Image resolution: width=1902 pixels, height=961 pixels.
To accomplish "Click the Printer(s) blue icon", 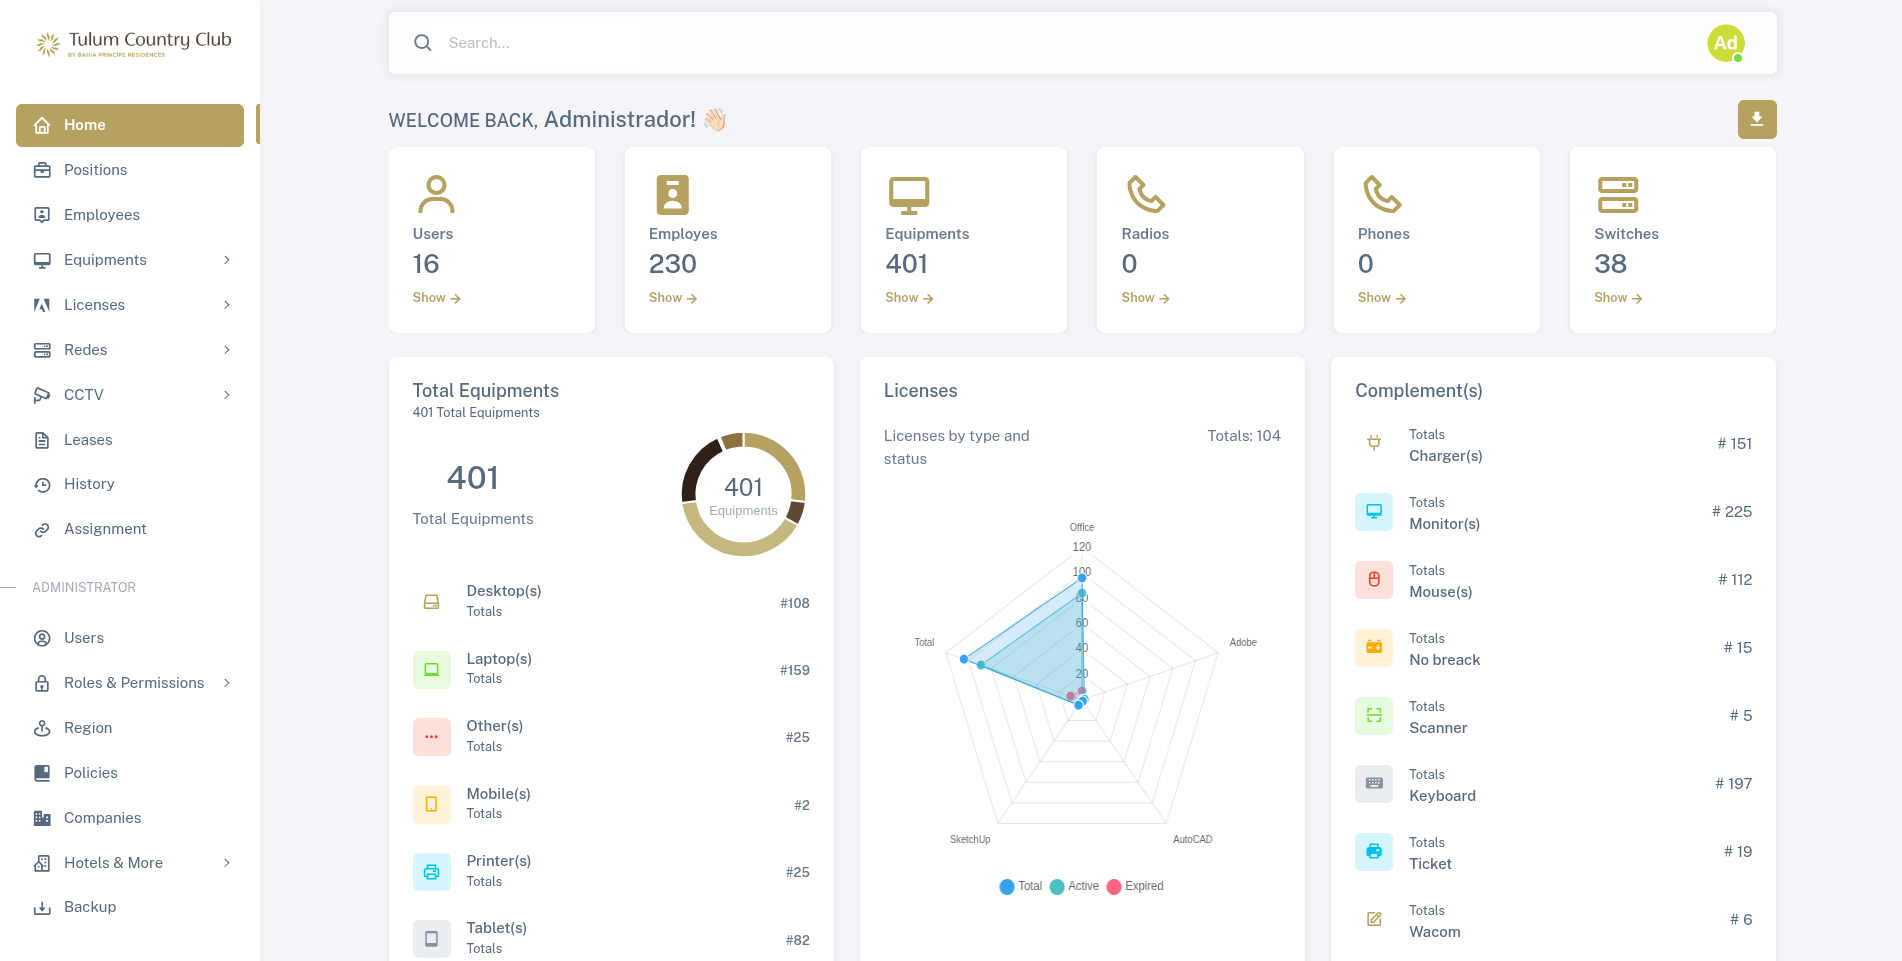I will pyautogui.click(x=431, y=871).
